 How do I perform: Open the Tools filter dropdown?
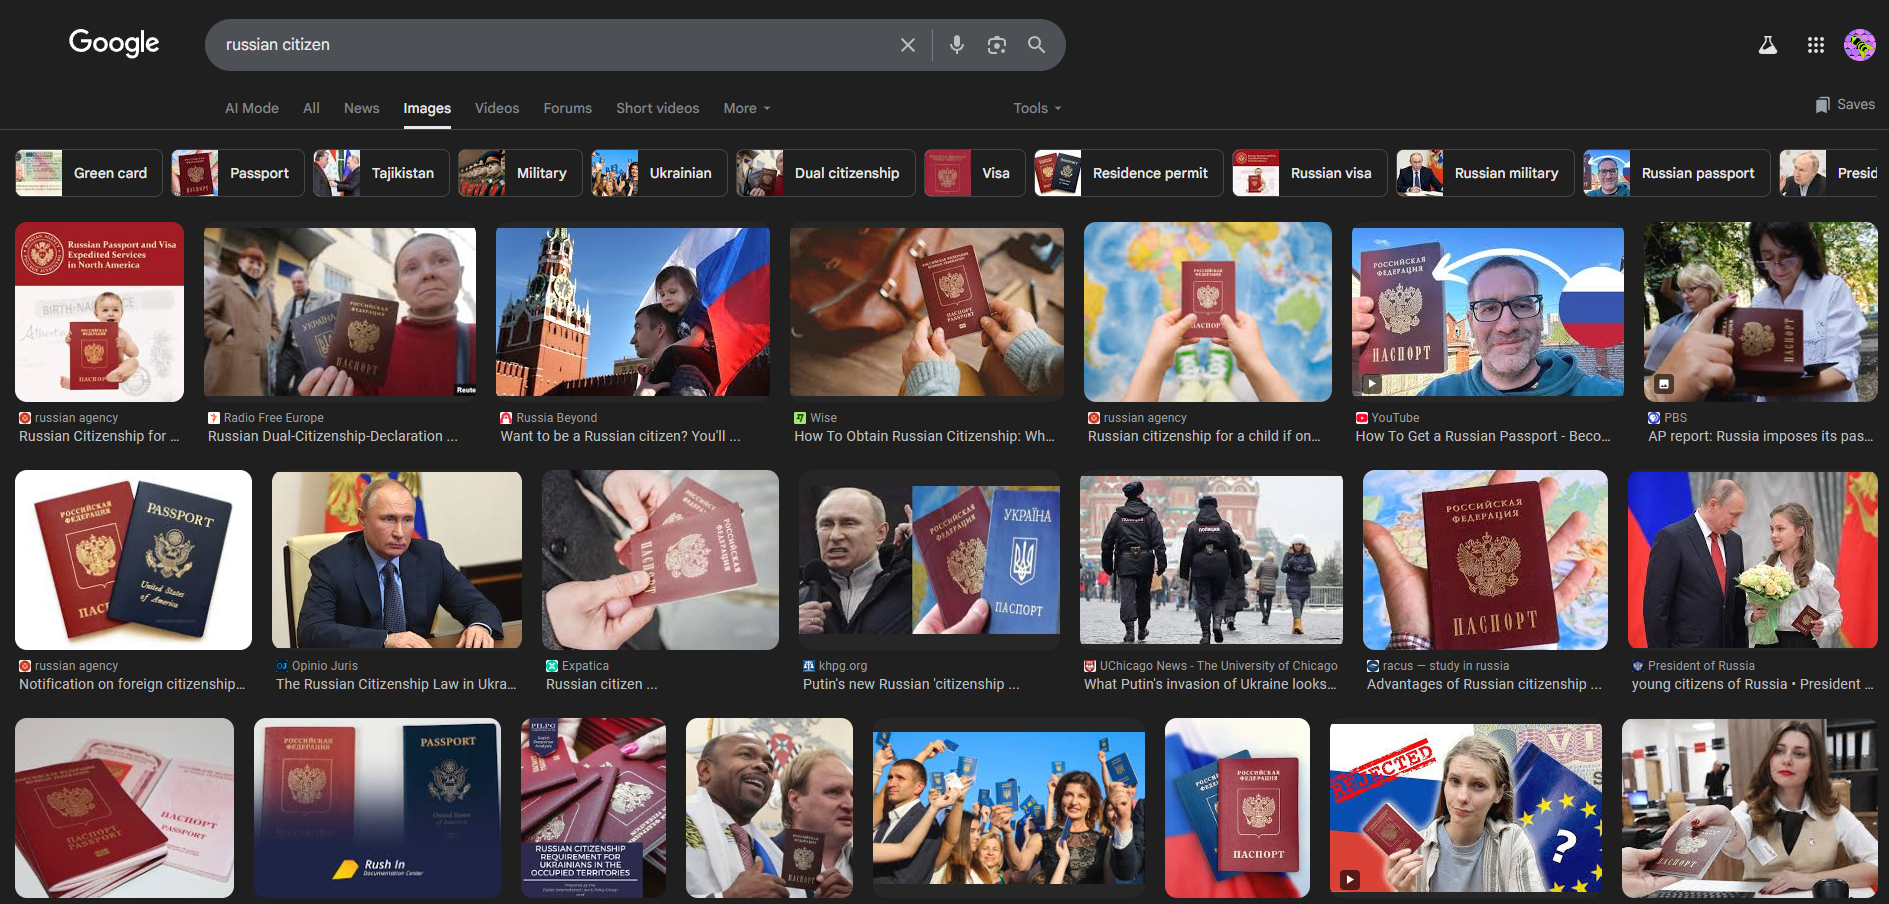tap(1036, 108)
